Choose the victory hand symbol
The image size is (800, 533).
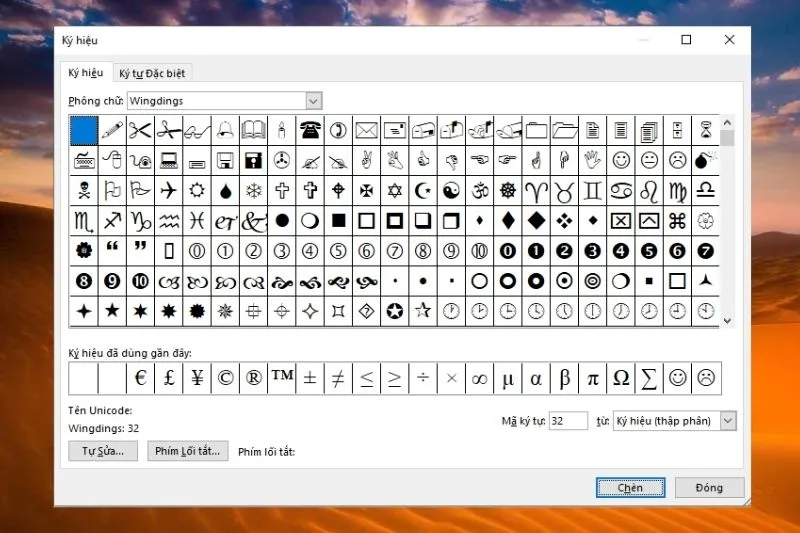366,161
